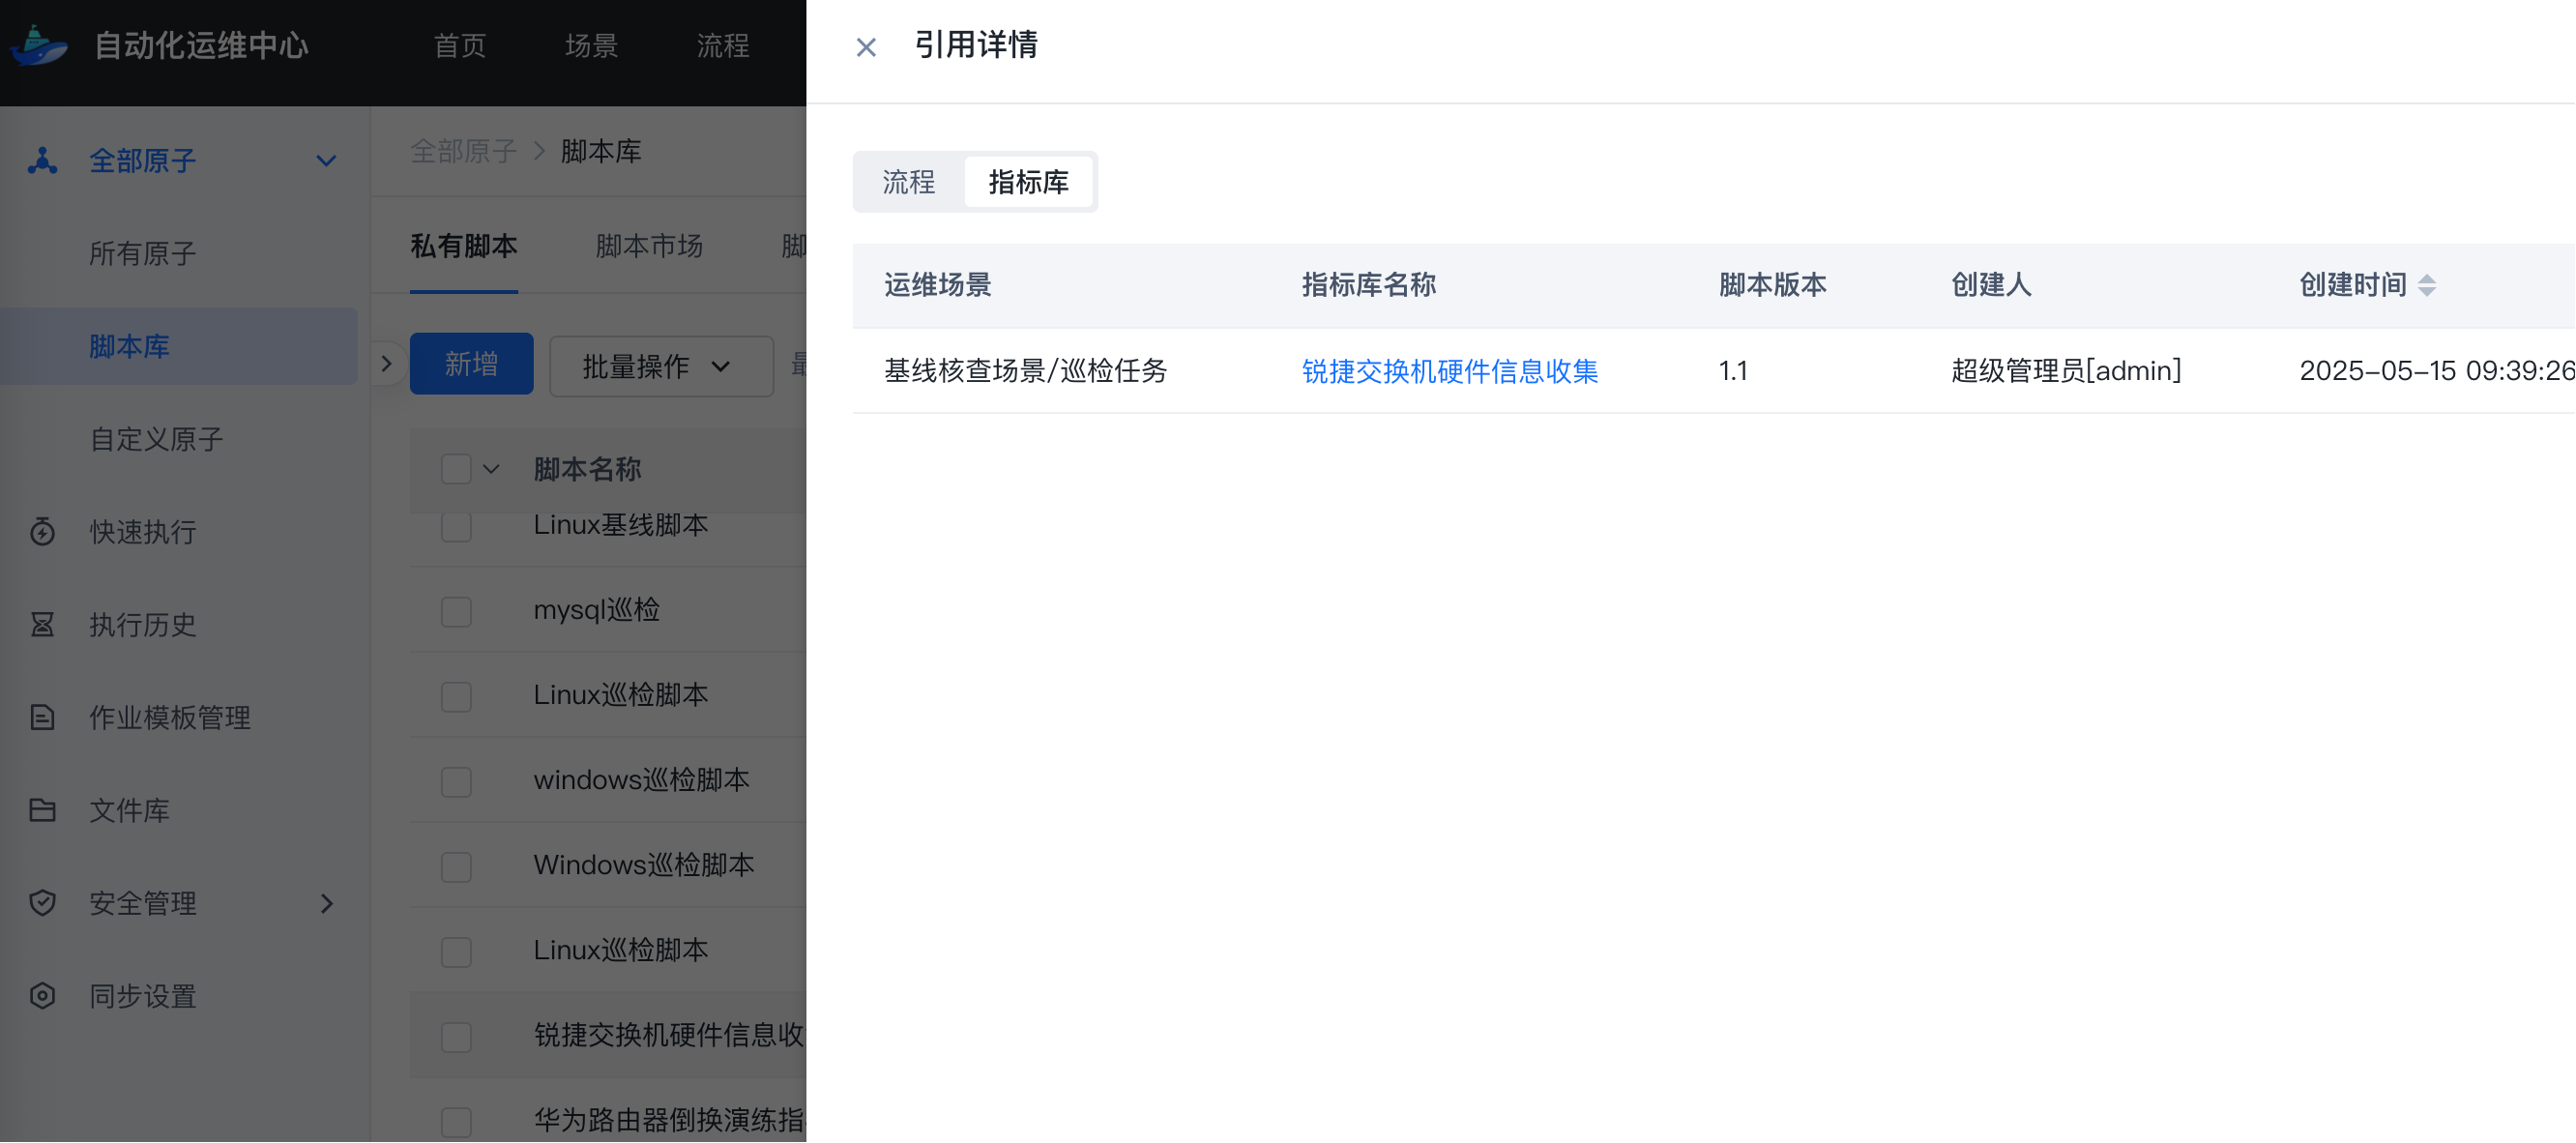The width and height of the screenshot is (2576, 1143).
Task: Open the 批量操作 dropdown
Action: (x=660, y=367)
